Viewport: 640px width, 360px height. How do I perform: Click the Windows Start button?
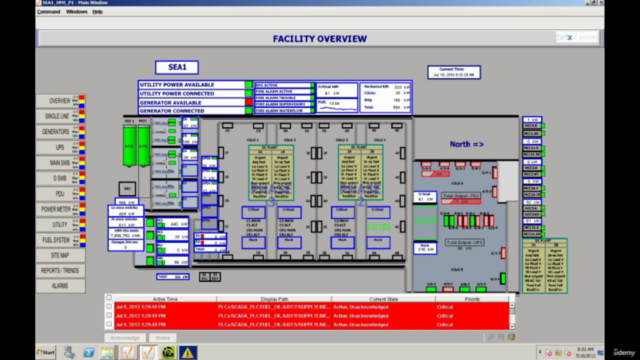pyautogui.click(x=46, y=352)
